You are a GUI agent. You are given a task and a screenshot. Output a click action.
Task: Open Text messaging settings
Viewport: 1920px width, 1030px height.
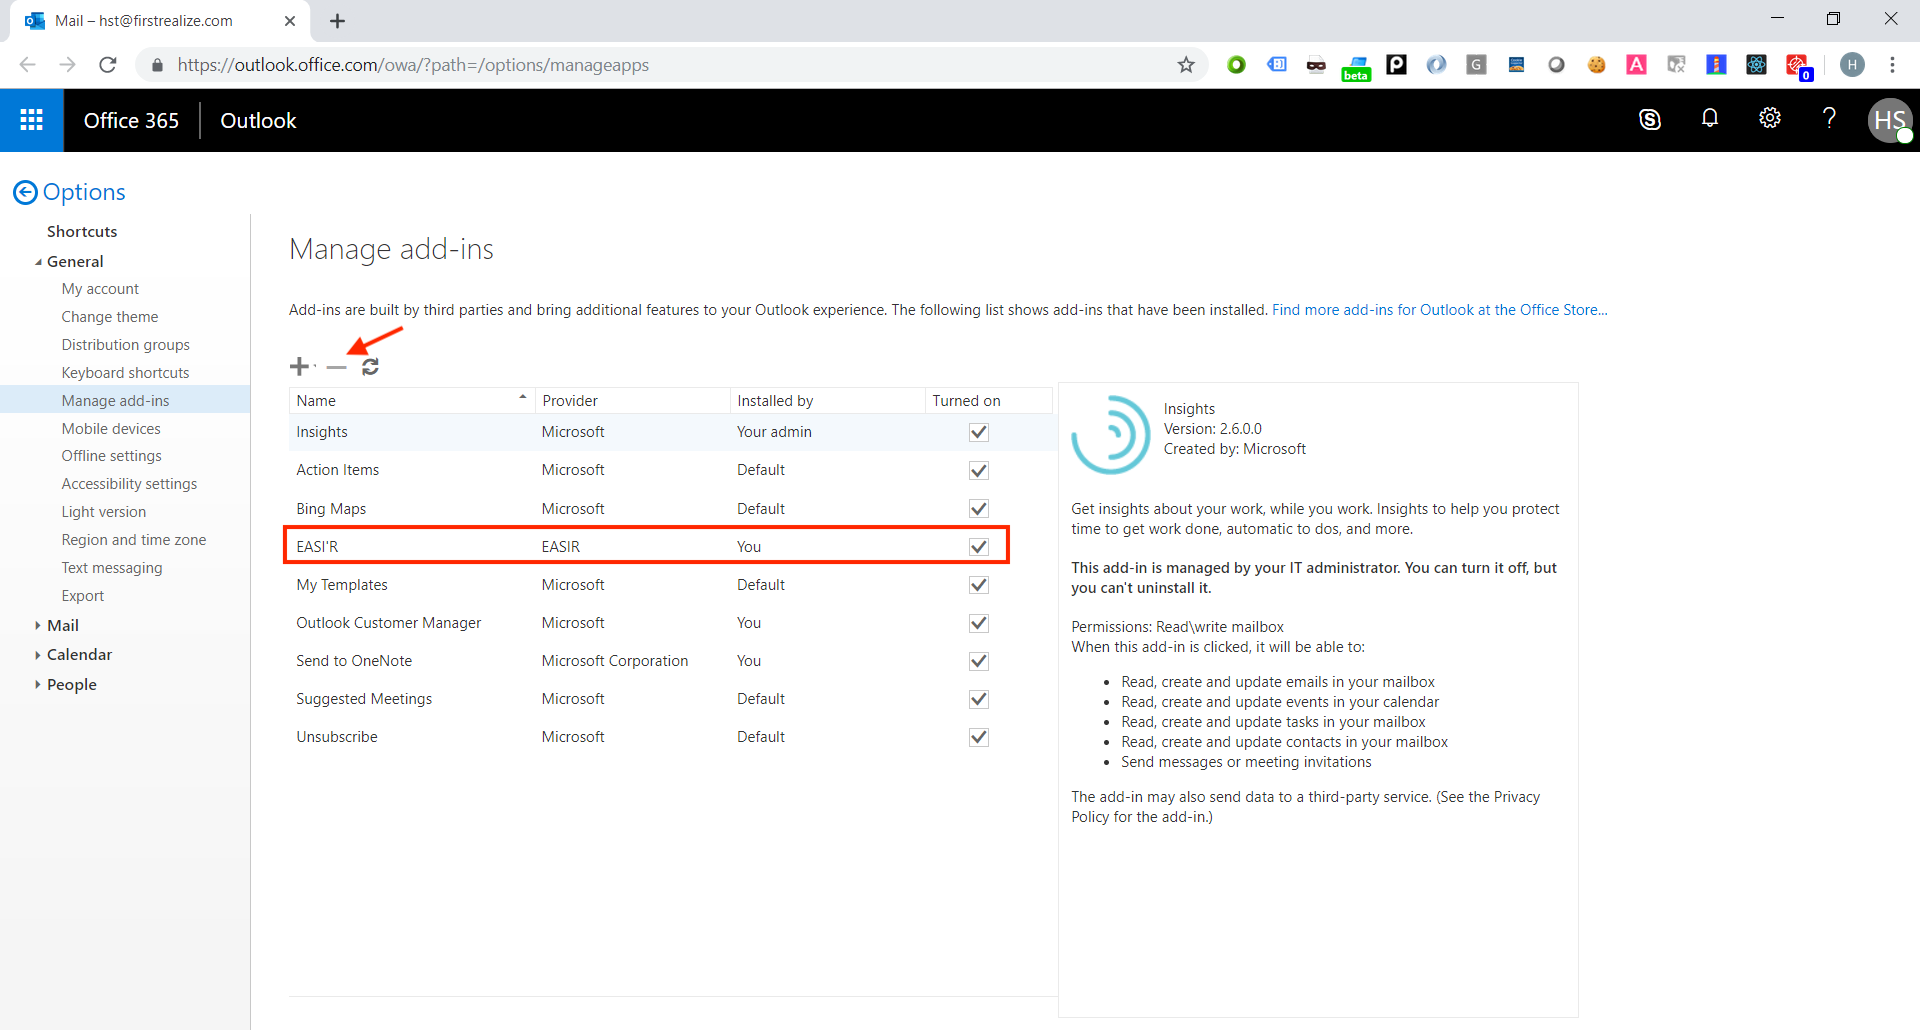[112, 568]
